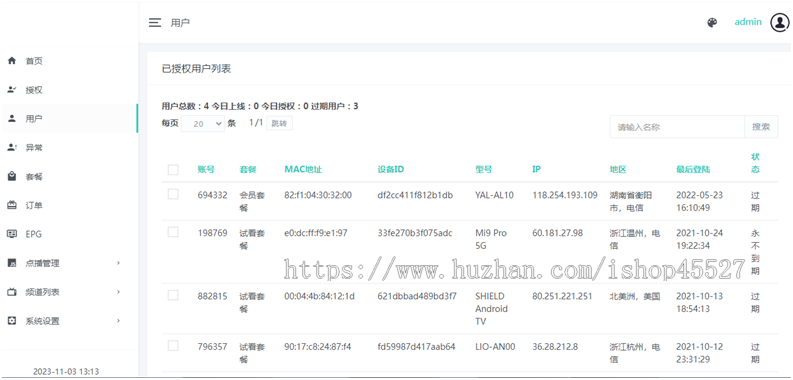Screen dimensions: 793x380
Task: Sort by 账号 column header
Action: (x=206, y=170)
